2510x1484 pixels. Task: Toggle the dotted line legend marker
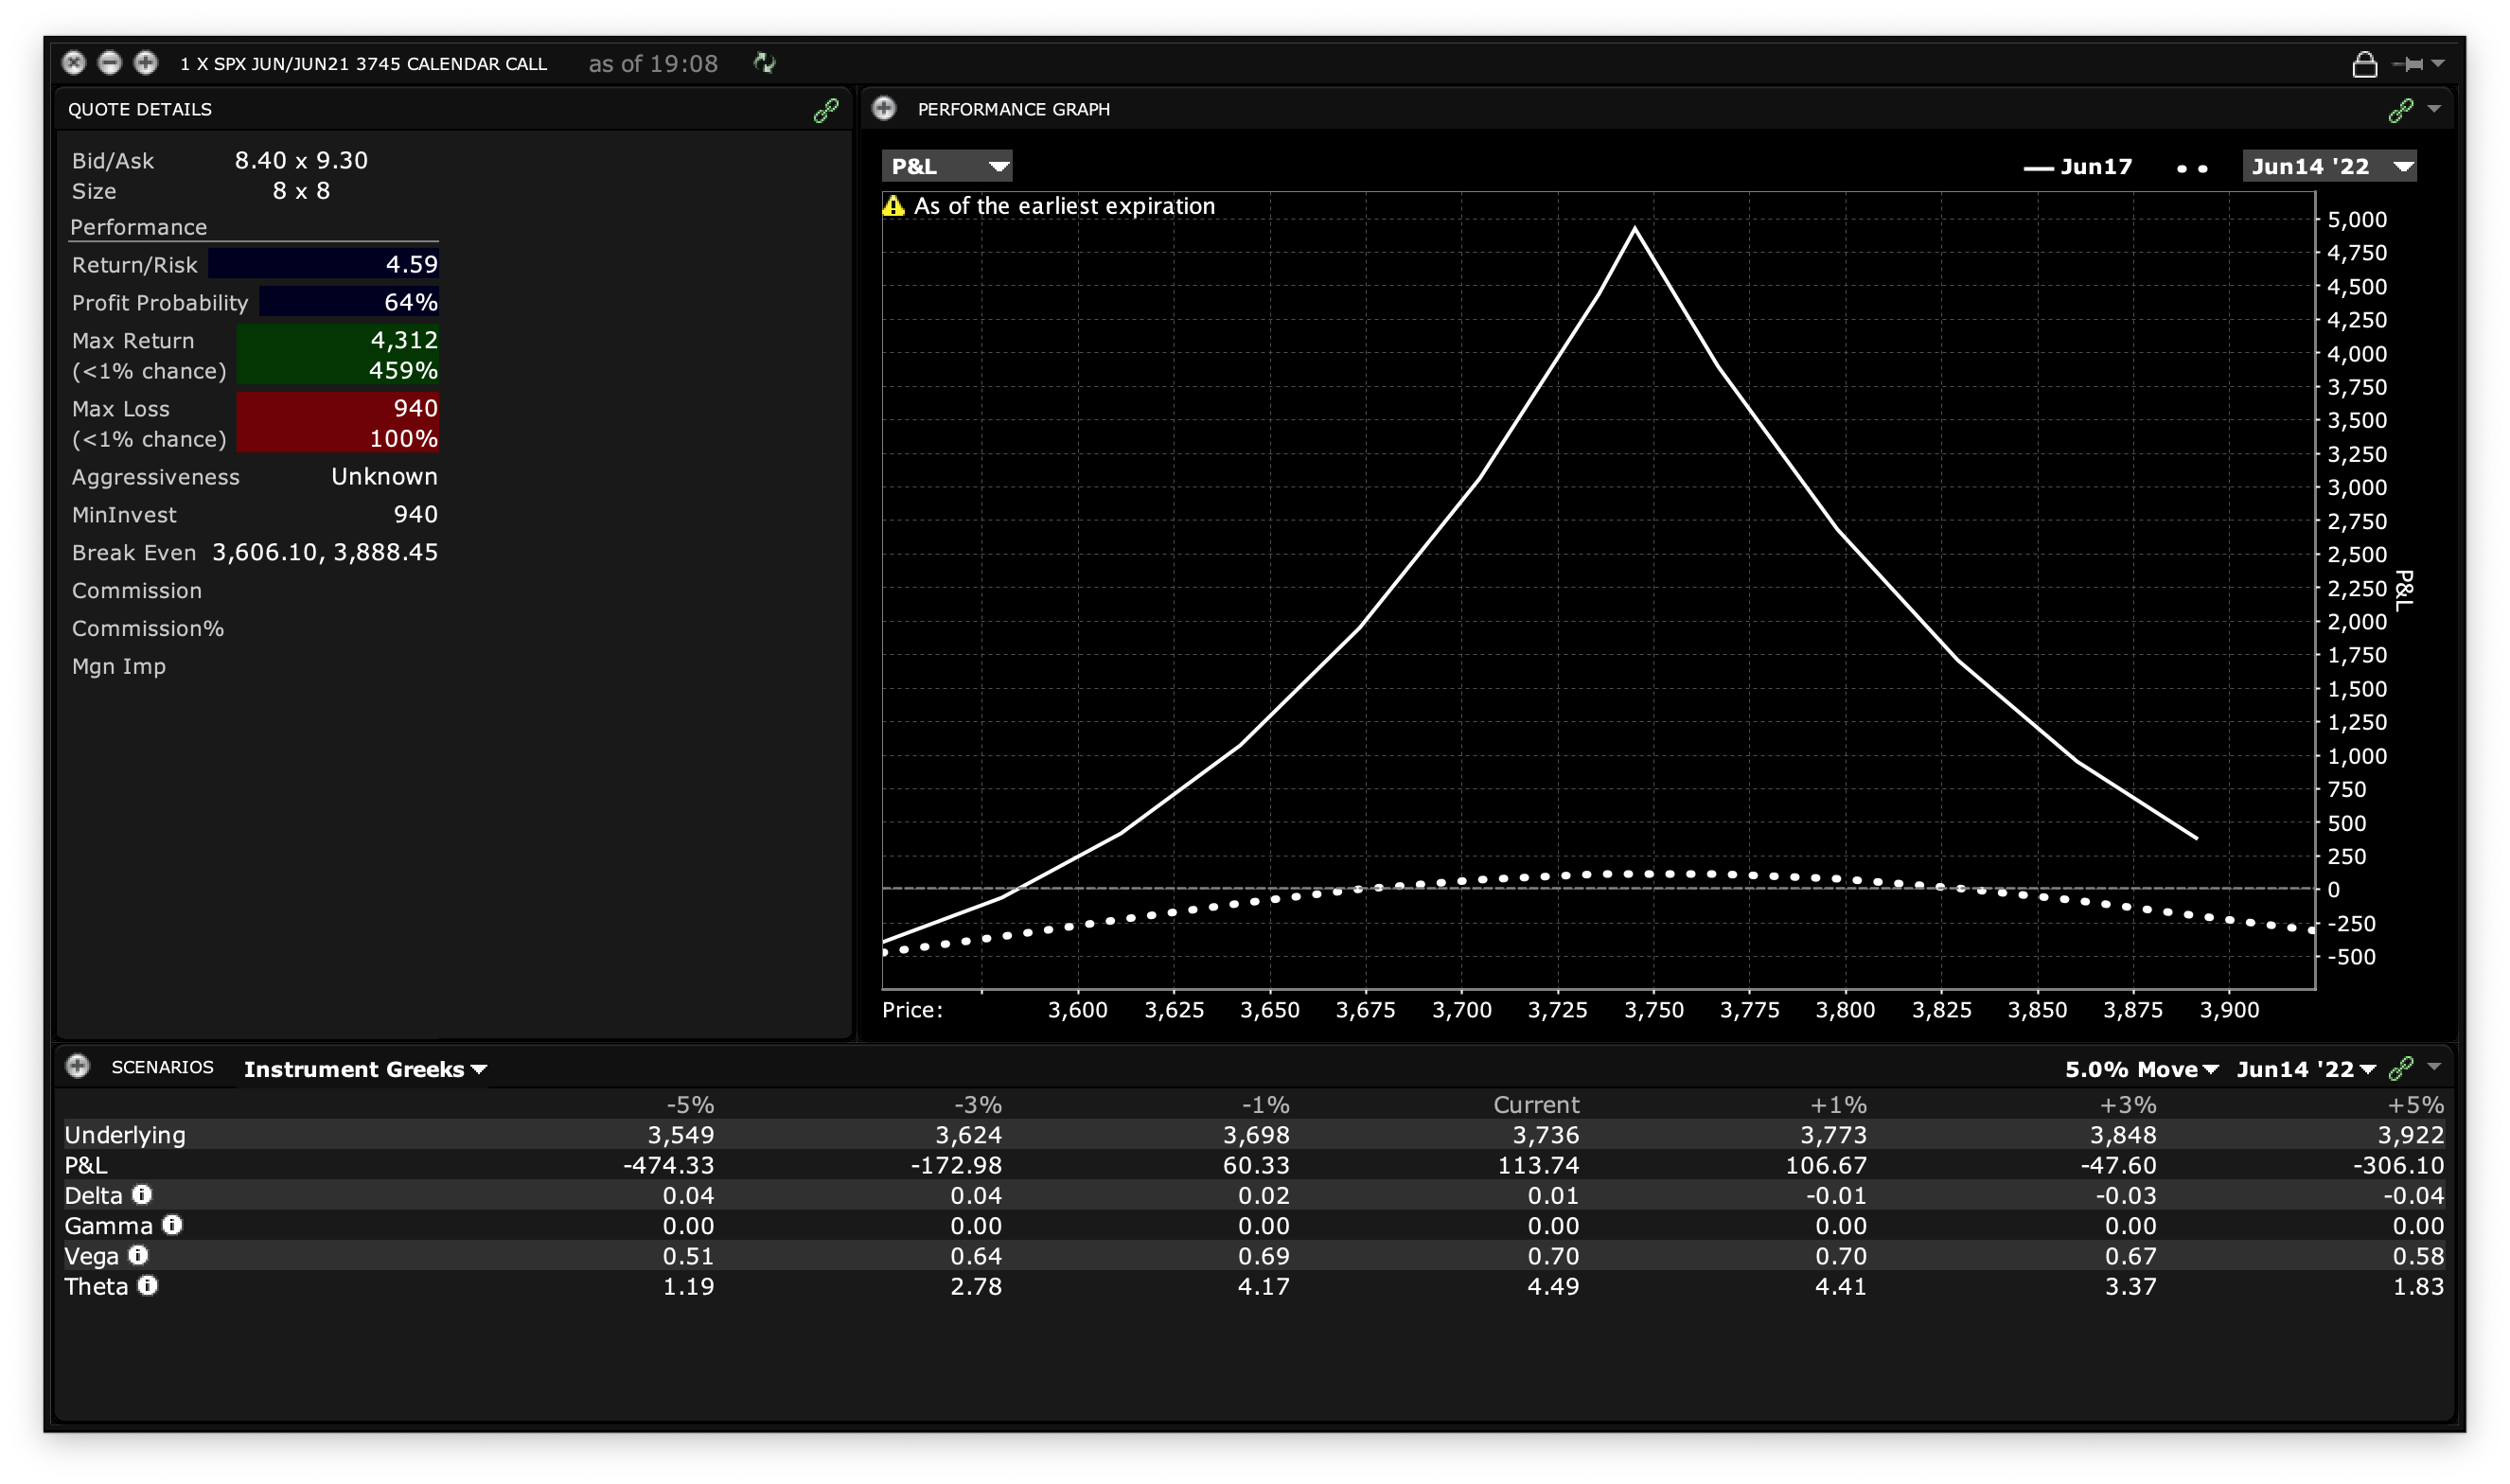(x=2192, y=168)
